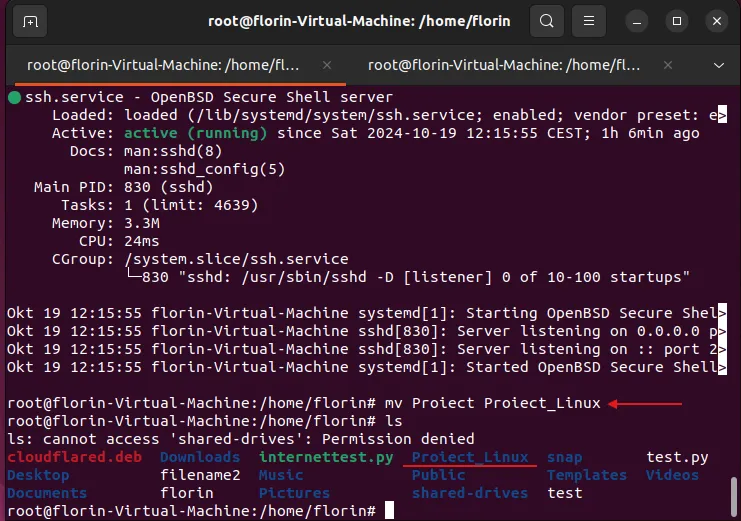Click the red arrow annotation
The height and width of the screenshot is (521, 741).
click(x=646, y=404)
